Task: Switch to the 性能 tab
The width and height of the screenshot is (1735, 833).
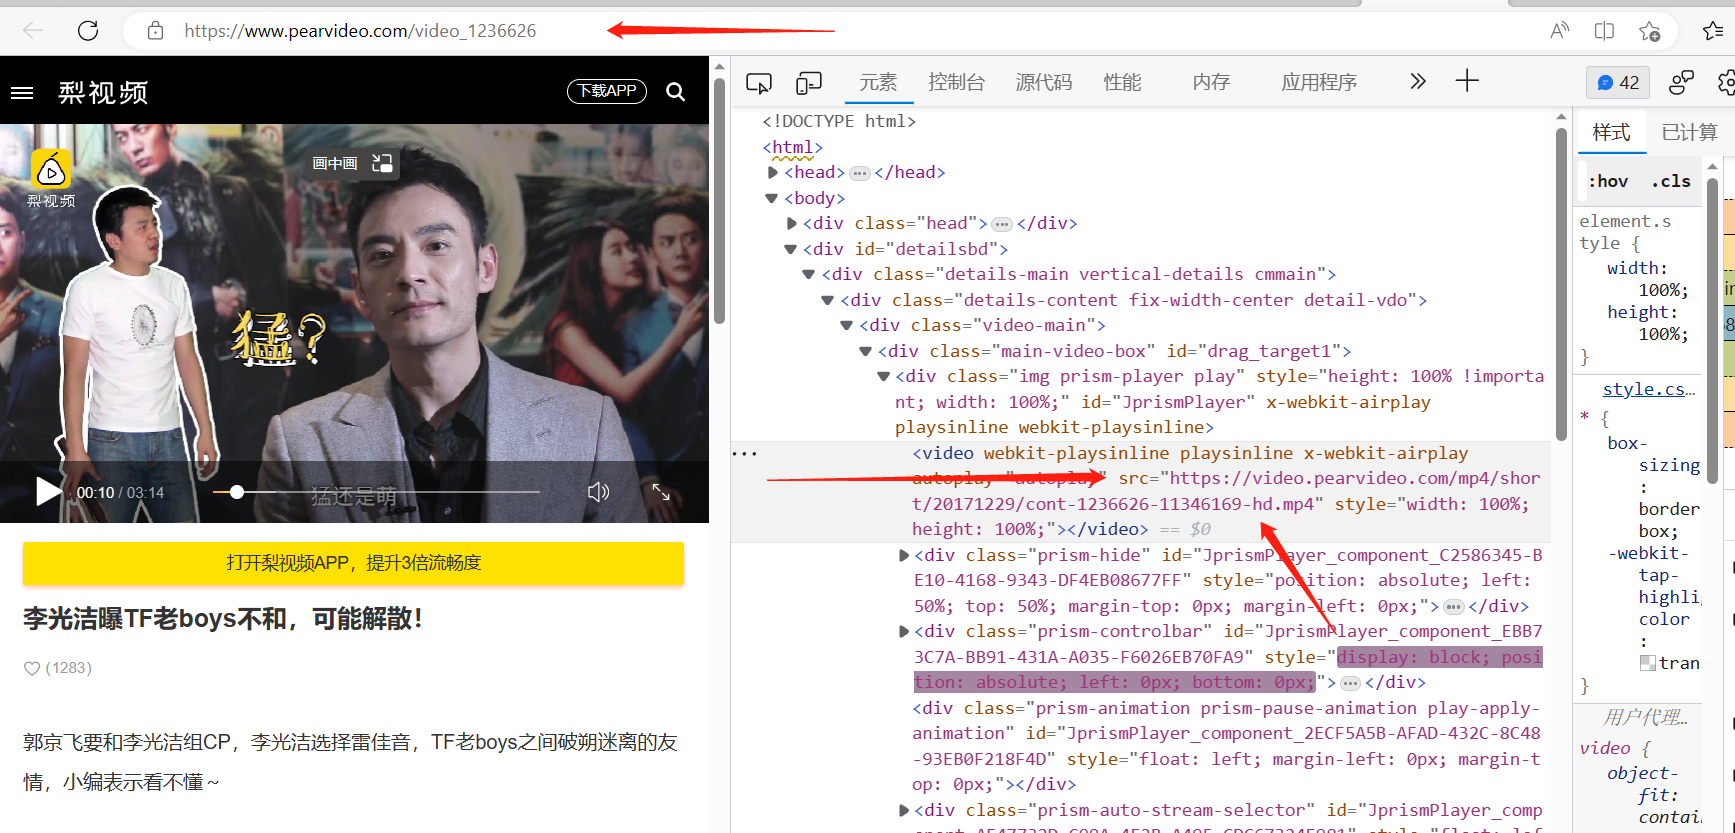Action: 1122,82
